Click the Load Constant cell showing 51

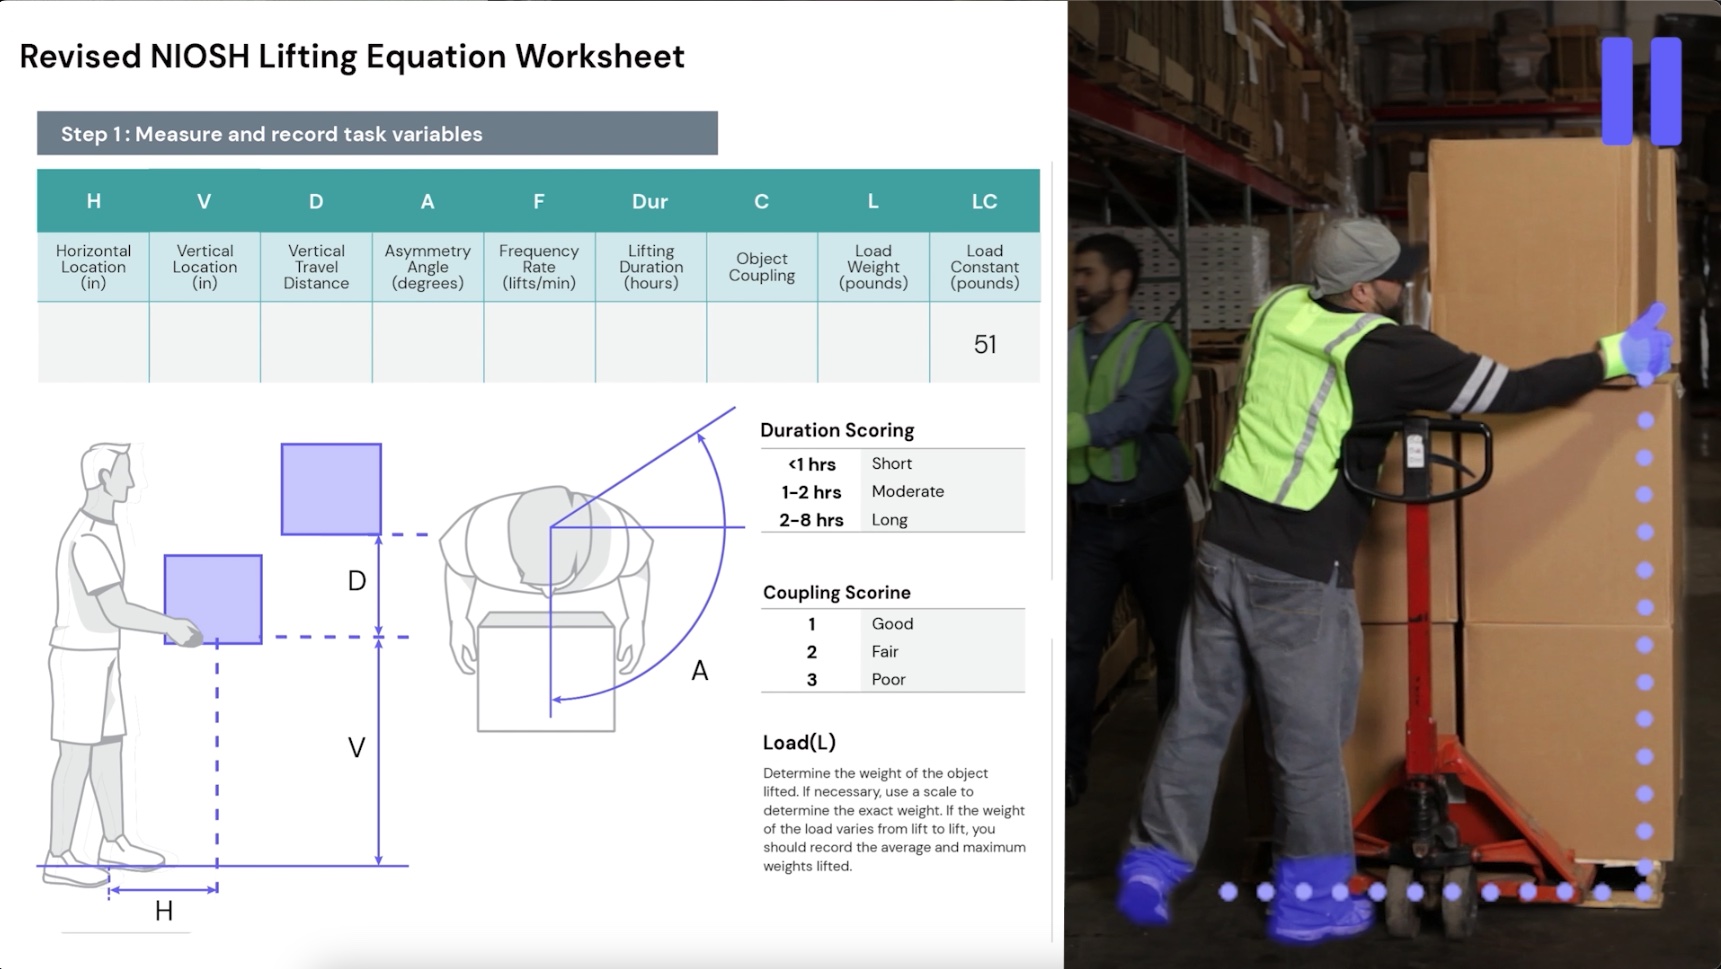(x=985, y=343)
